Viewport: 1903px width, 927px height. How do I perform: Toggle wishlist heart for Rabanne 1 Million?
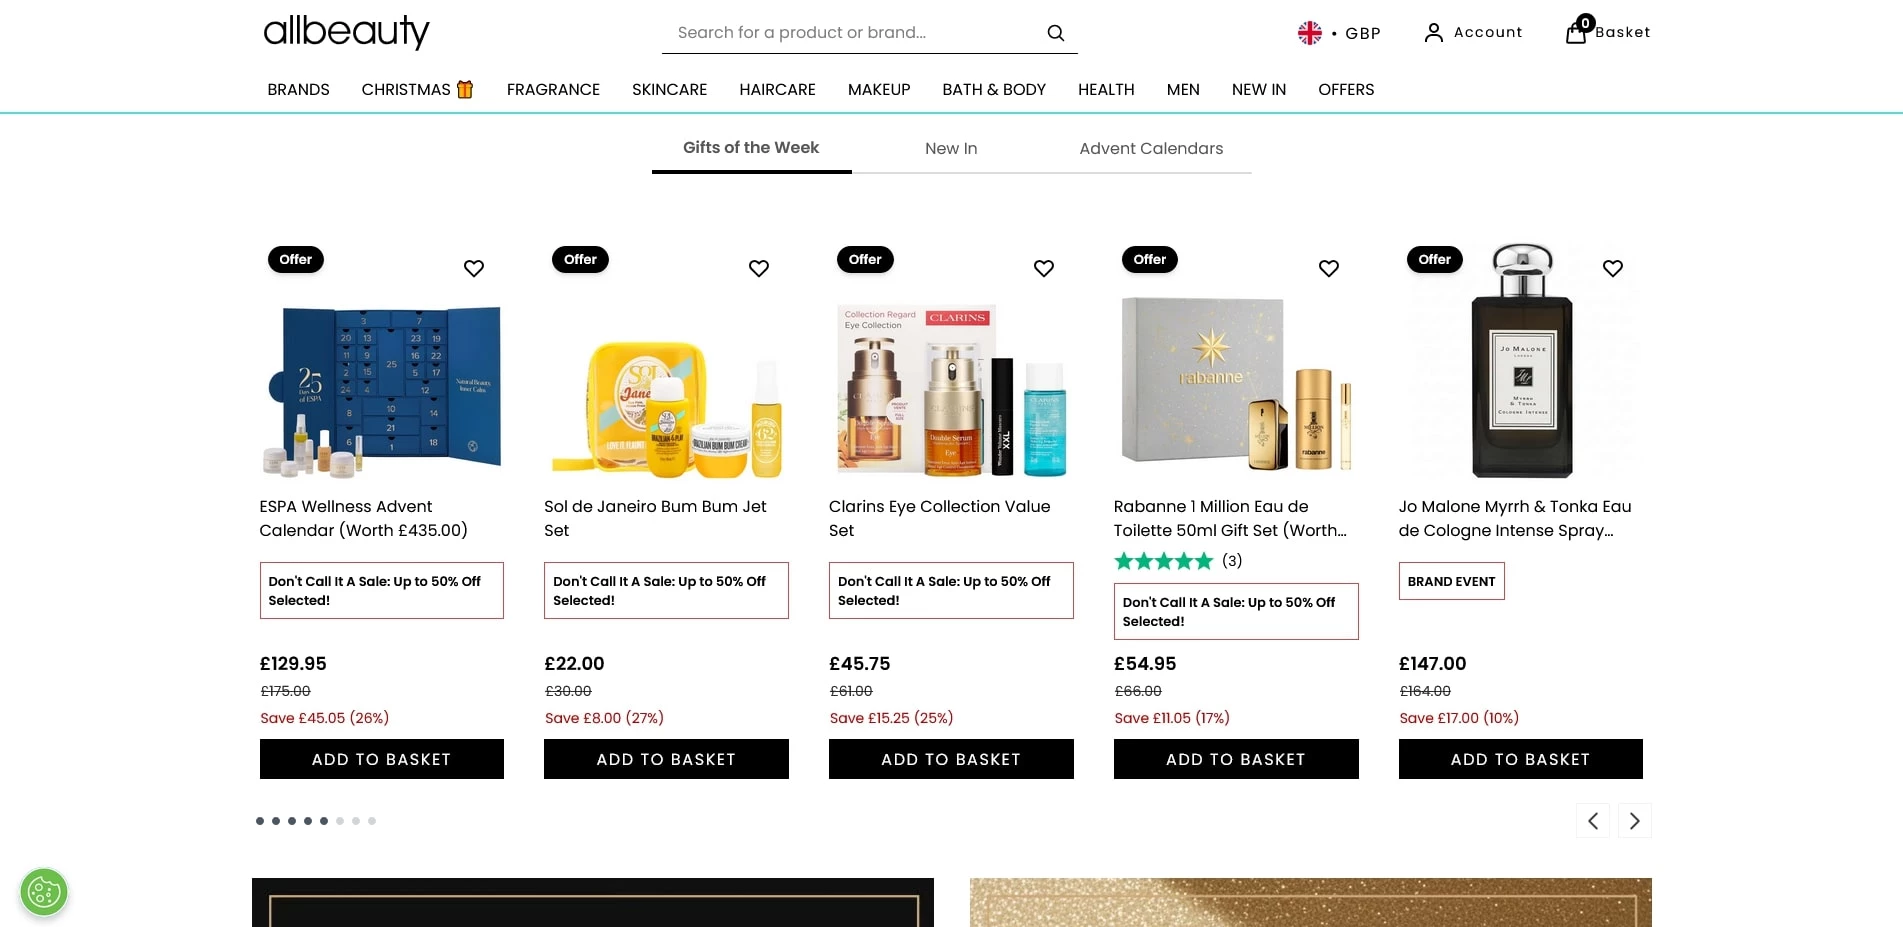coord(1328,268)
